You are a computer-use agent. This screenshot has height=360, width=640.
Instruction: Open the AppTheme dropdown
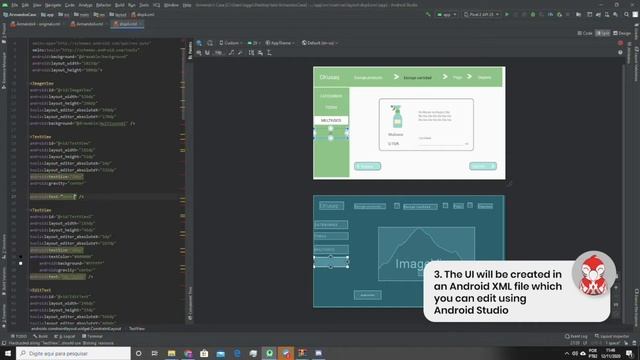[280, 43]
